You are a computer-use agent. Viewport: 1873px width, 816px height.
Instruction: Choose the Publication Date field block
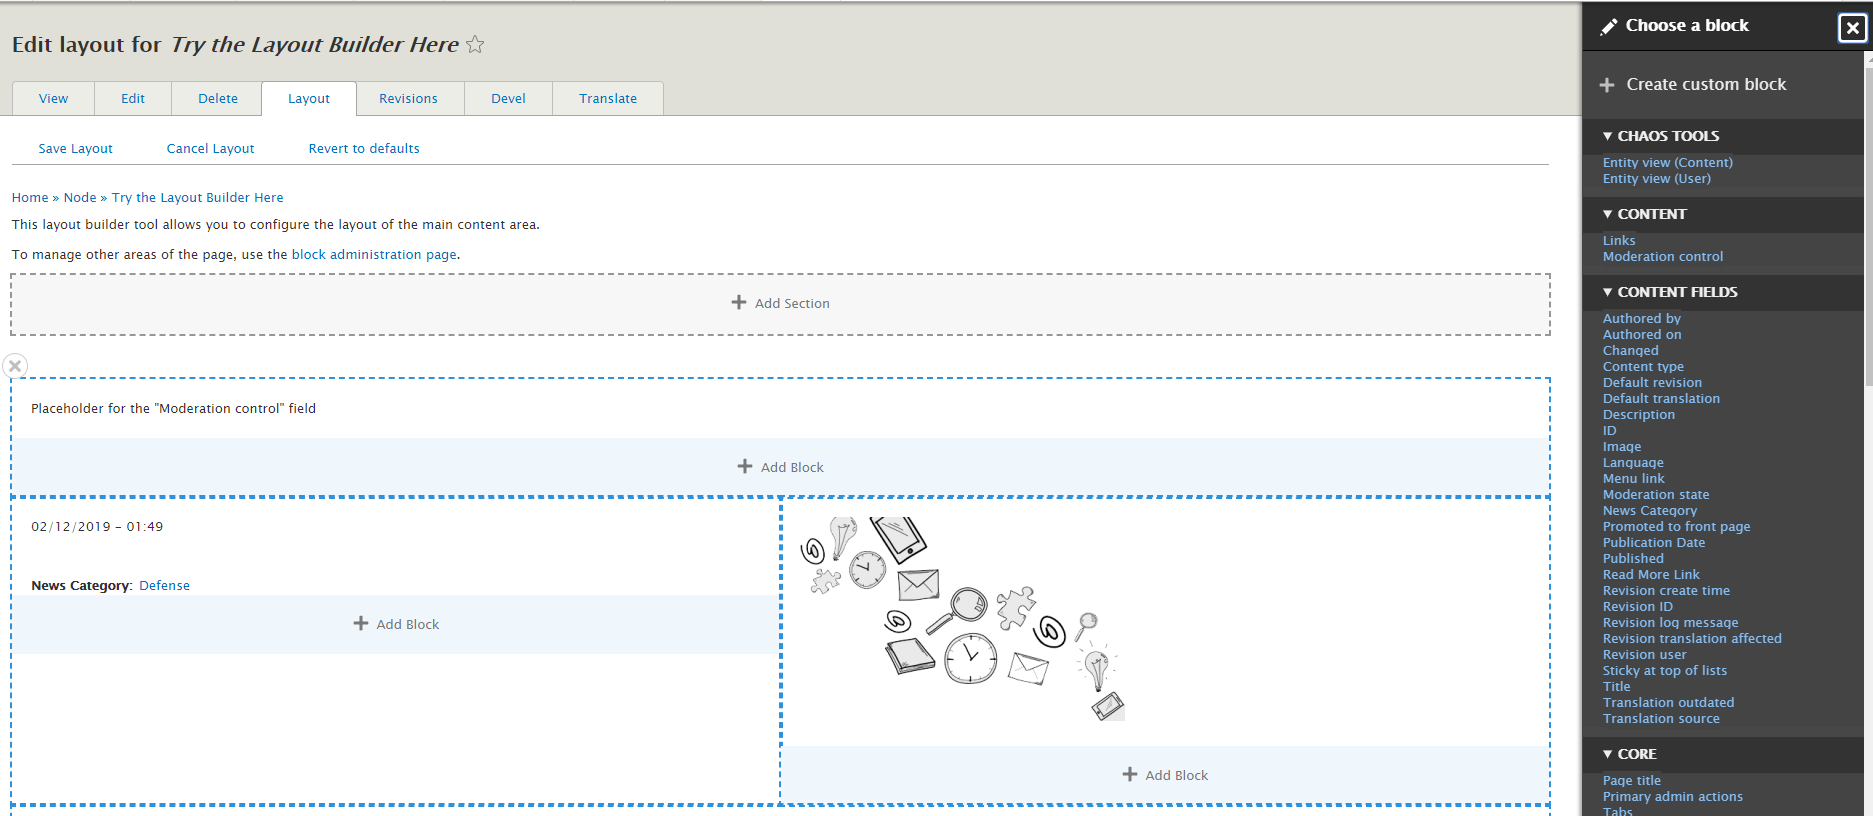[x=1654, y=543]
